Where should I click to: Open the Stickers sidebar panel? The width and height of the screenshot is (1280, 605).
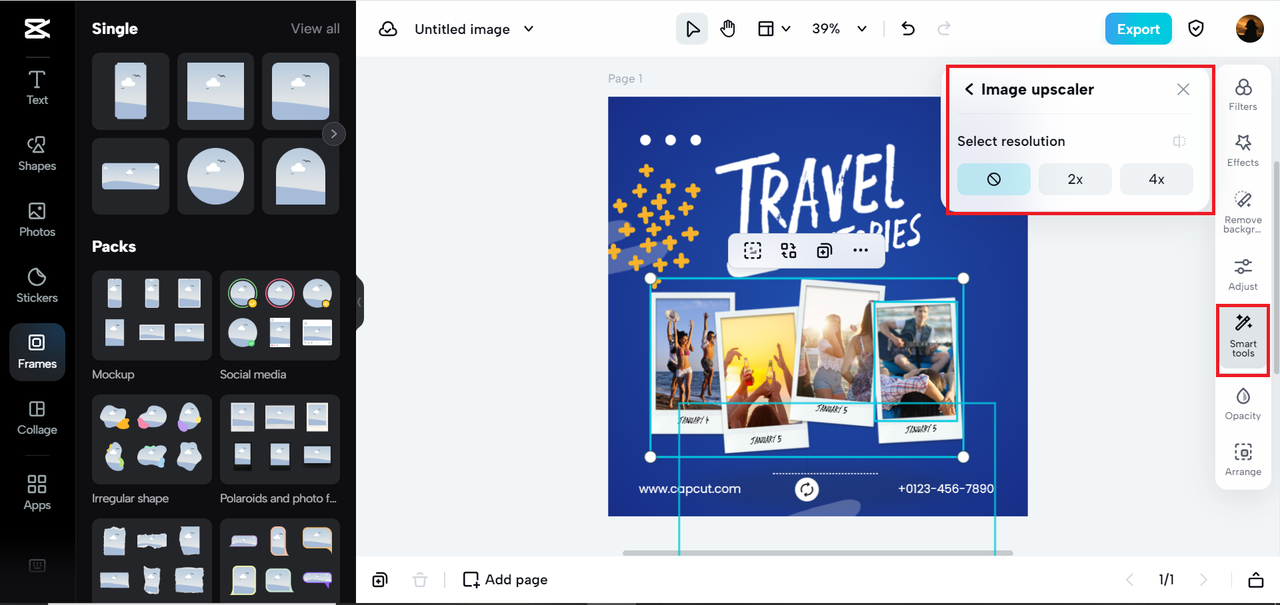(x=37, y=285)
